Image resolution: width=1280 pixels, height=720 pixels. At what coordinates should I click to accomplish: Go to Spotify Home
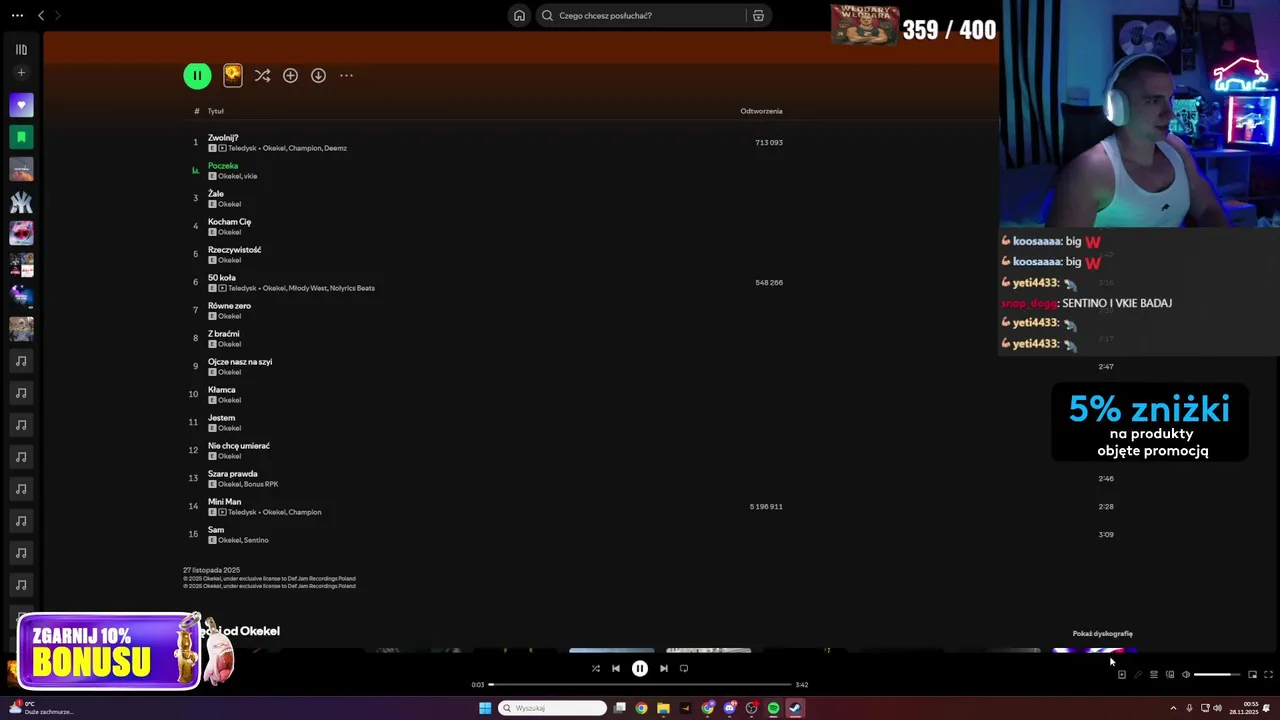pyautogui.click(x=519, y=15)
